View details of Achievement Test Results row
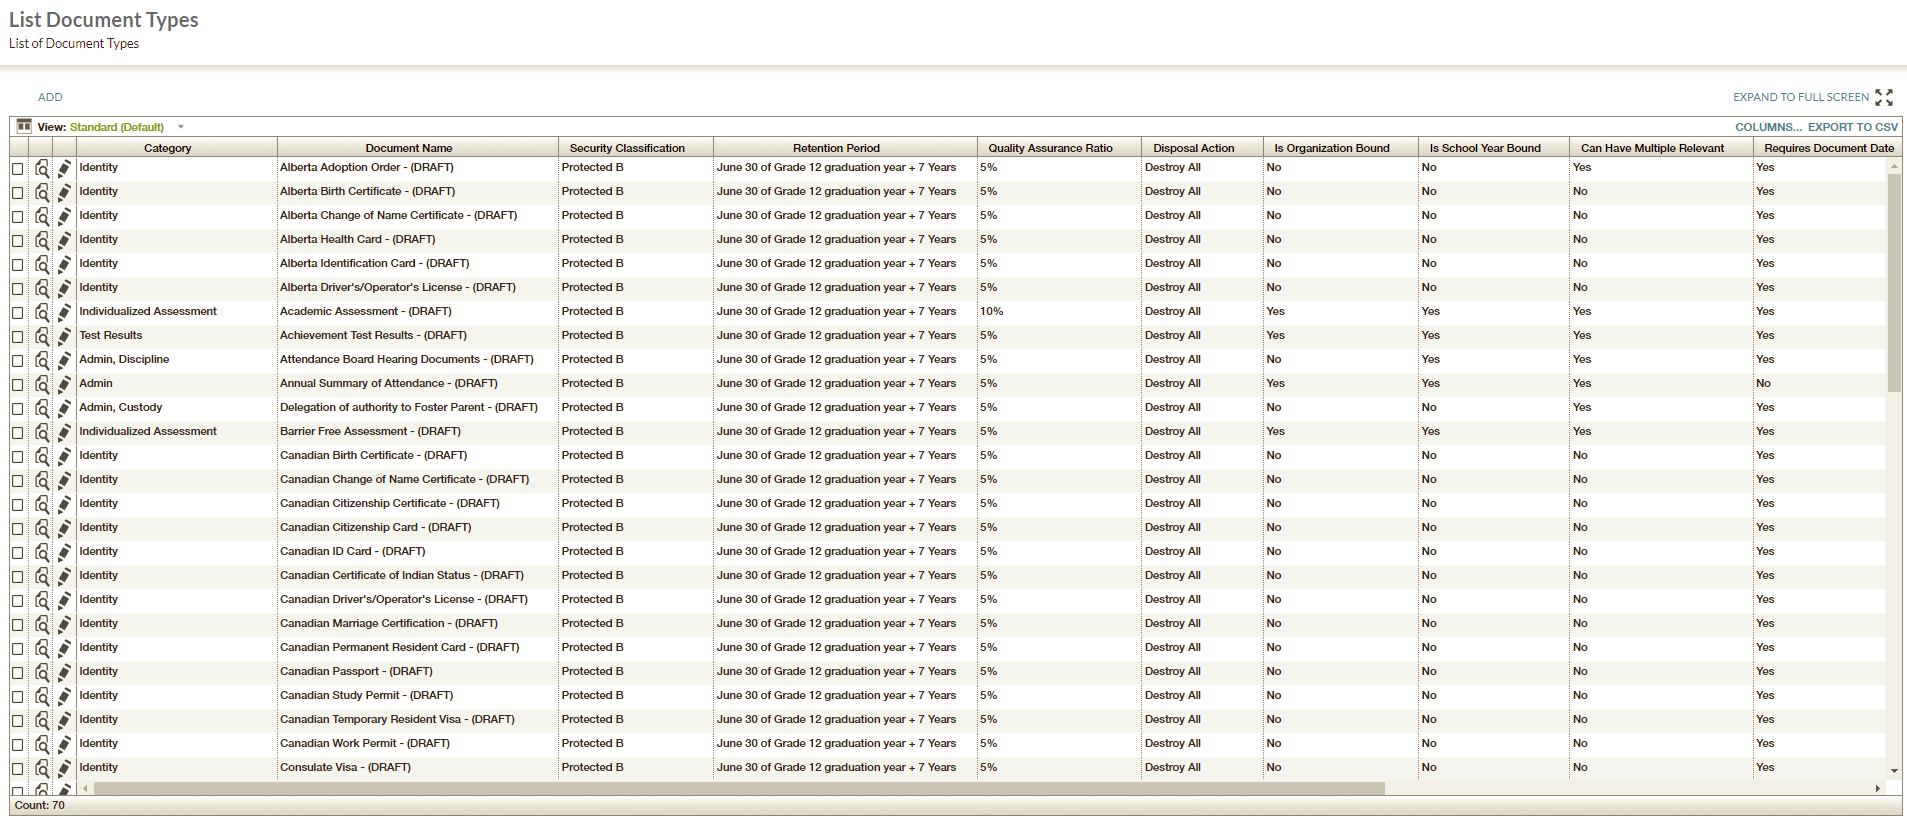Viewport: 1907px width, 823px height. [42, 336]
